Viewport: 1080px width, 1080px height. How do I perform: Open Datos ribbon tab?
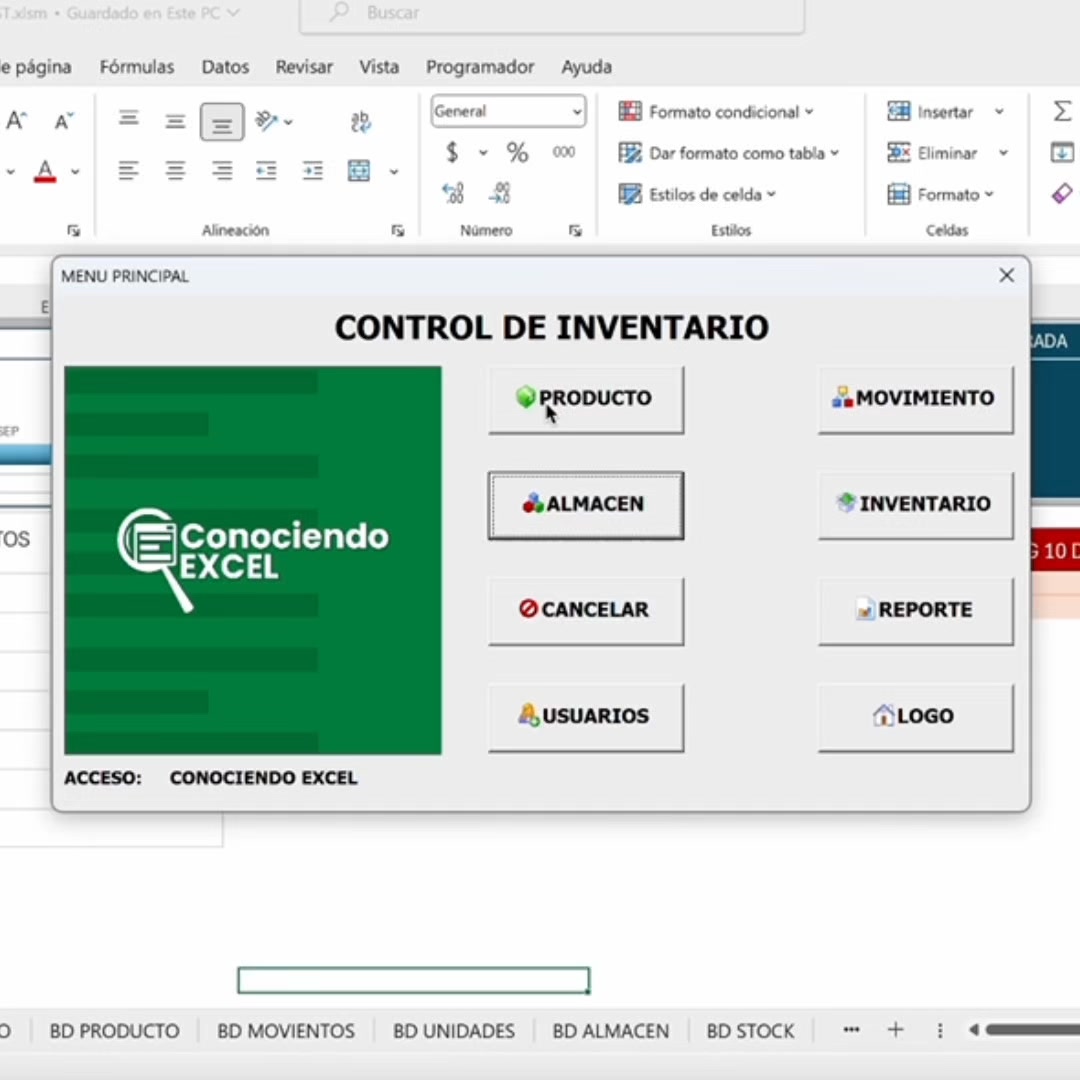[x=225, y=67]
